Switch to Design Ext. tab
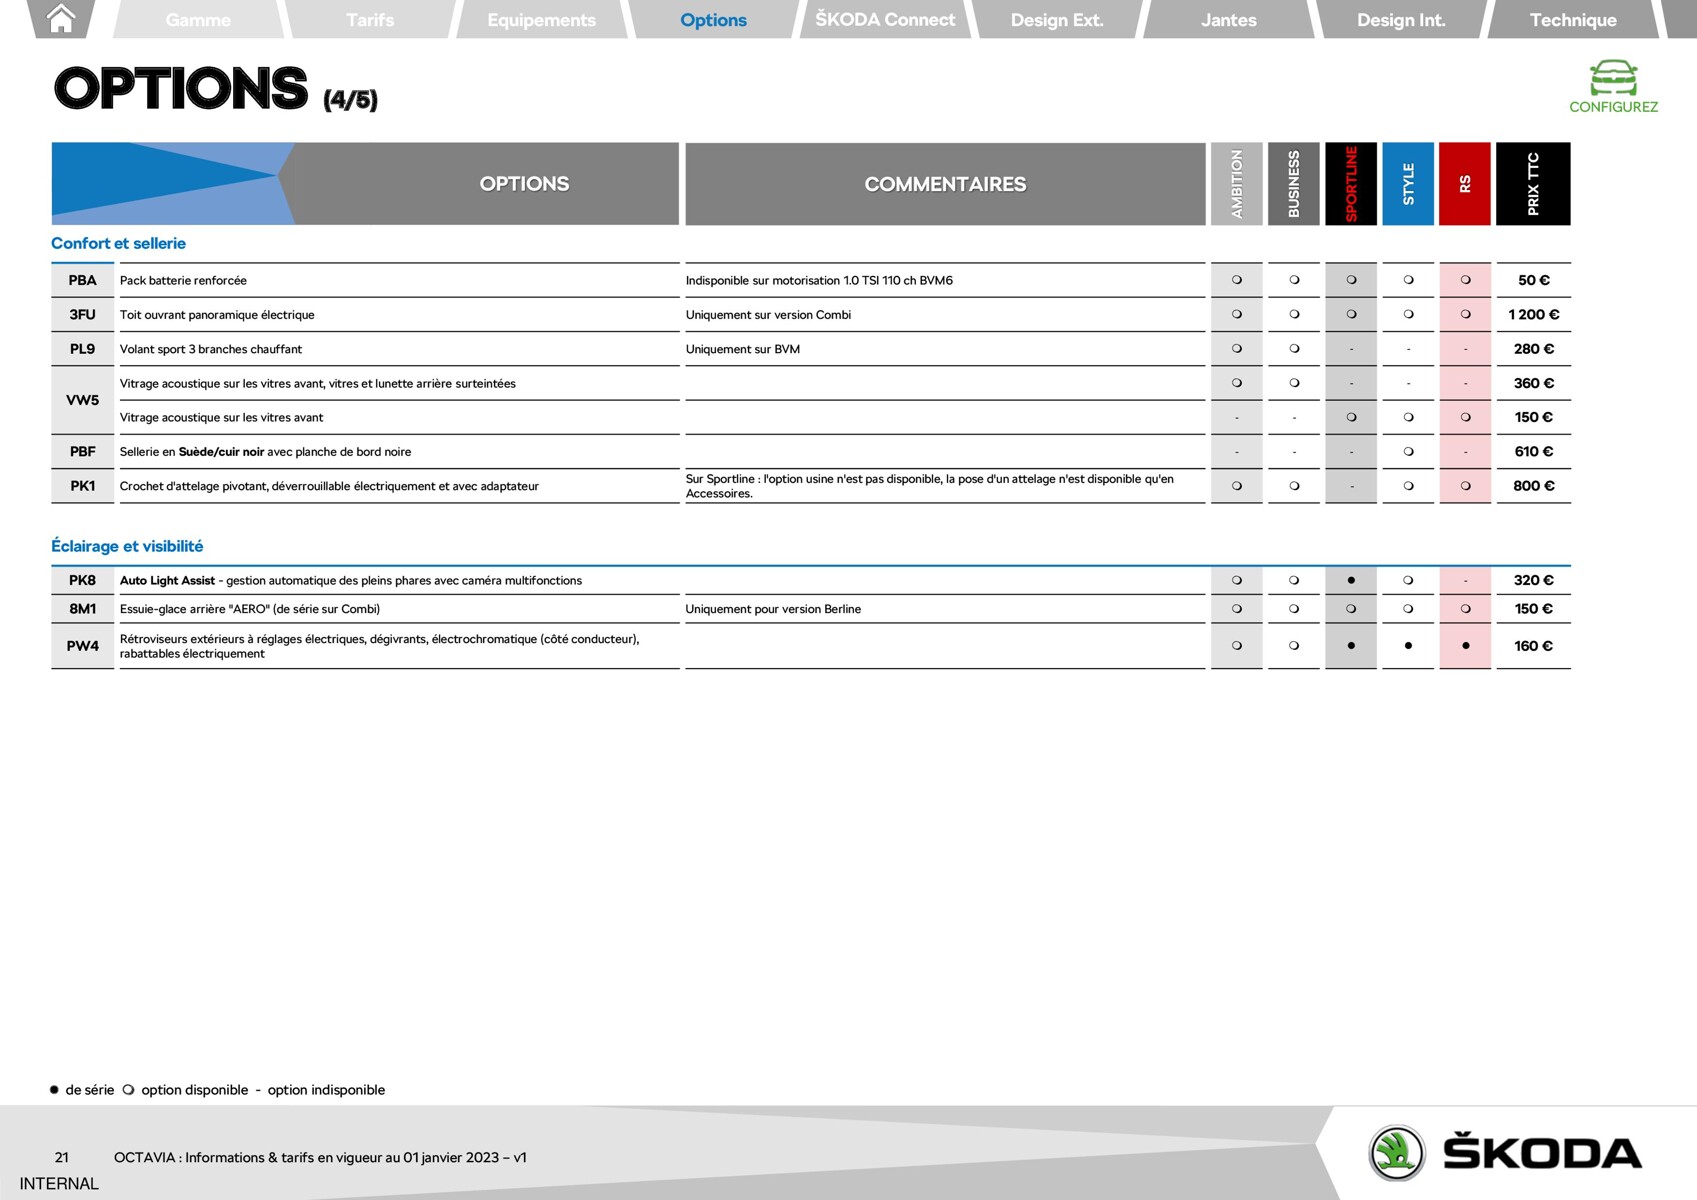This screenshot has width=1697, height=1200. click(1057, 20)
